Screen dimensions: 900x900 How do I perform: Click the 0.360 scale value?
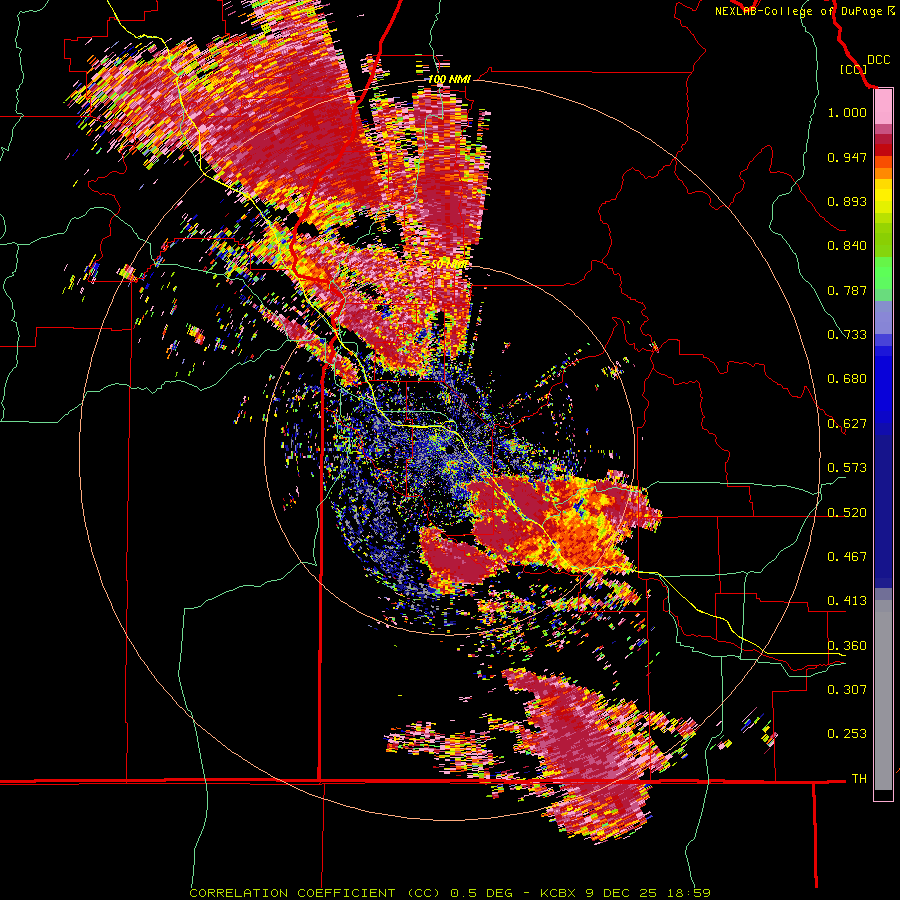click(847, 646)
